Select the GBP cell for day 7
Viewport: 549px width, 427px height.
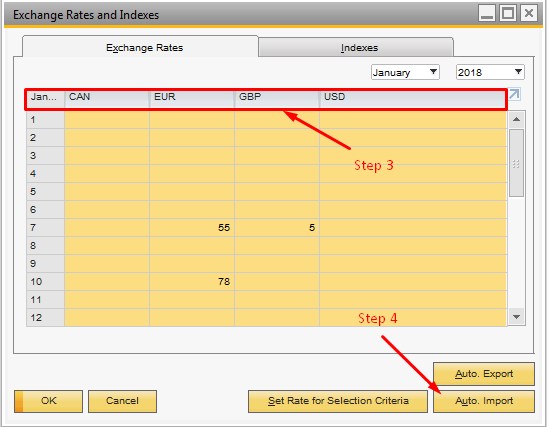pyautogui.click(x=277, y=228)
